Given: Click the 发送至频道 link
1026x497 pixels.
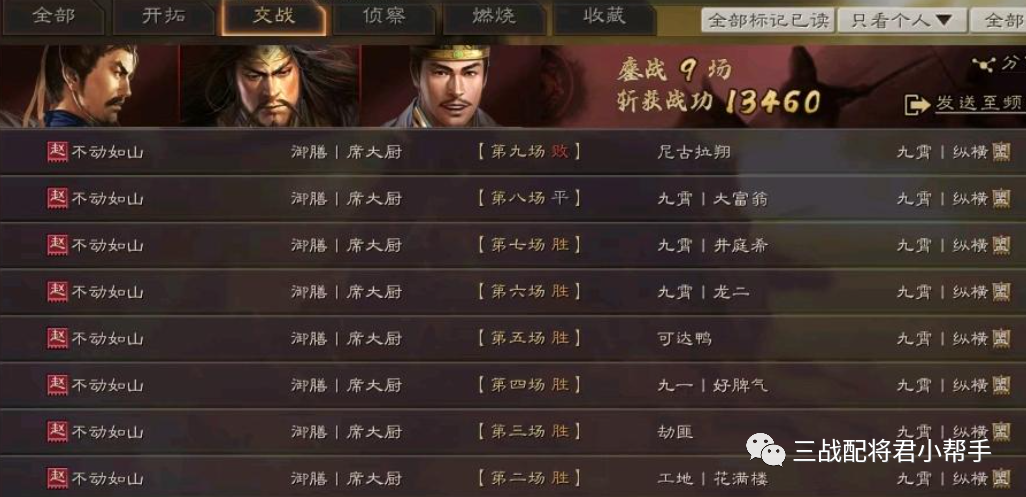Looking at the screenshot, I should (979, 103).
